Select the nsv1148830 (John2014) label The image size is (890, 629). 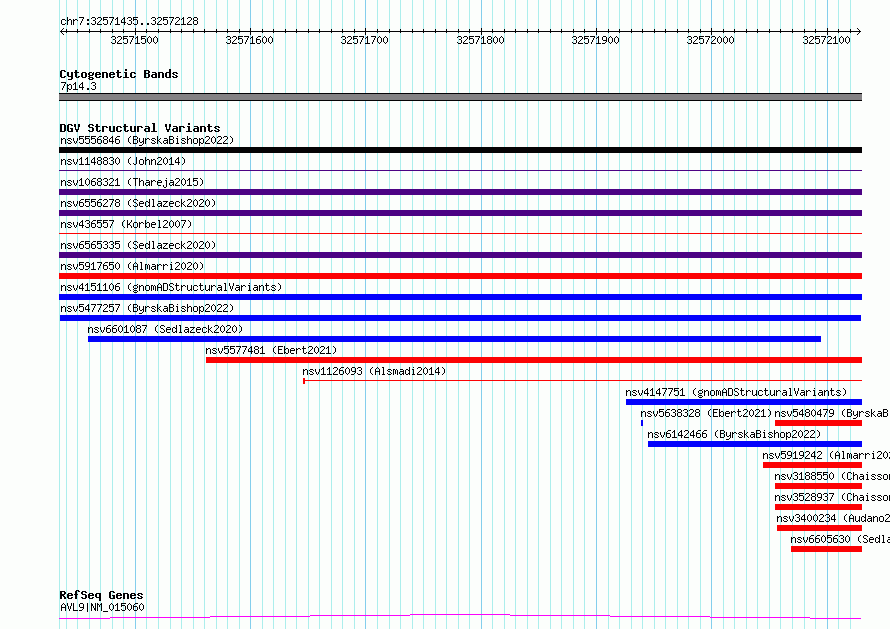pyautogui.click(x=123, y=161)
